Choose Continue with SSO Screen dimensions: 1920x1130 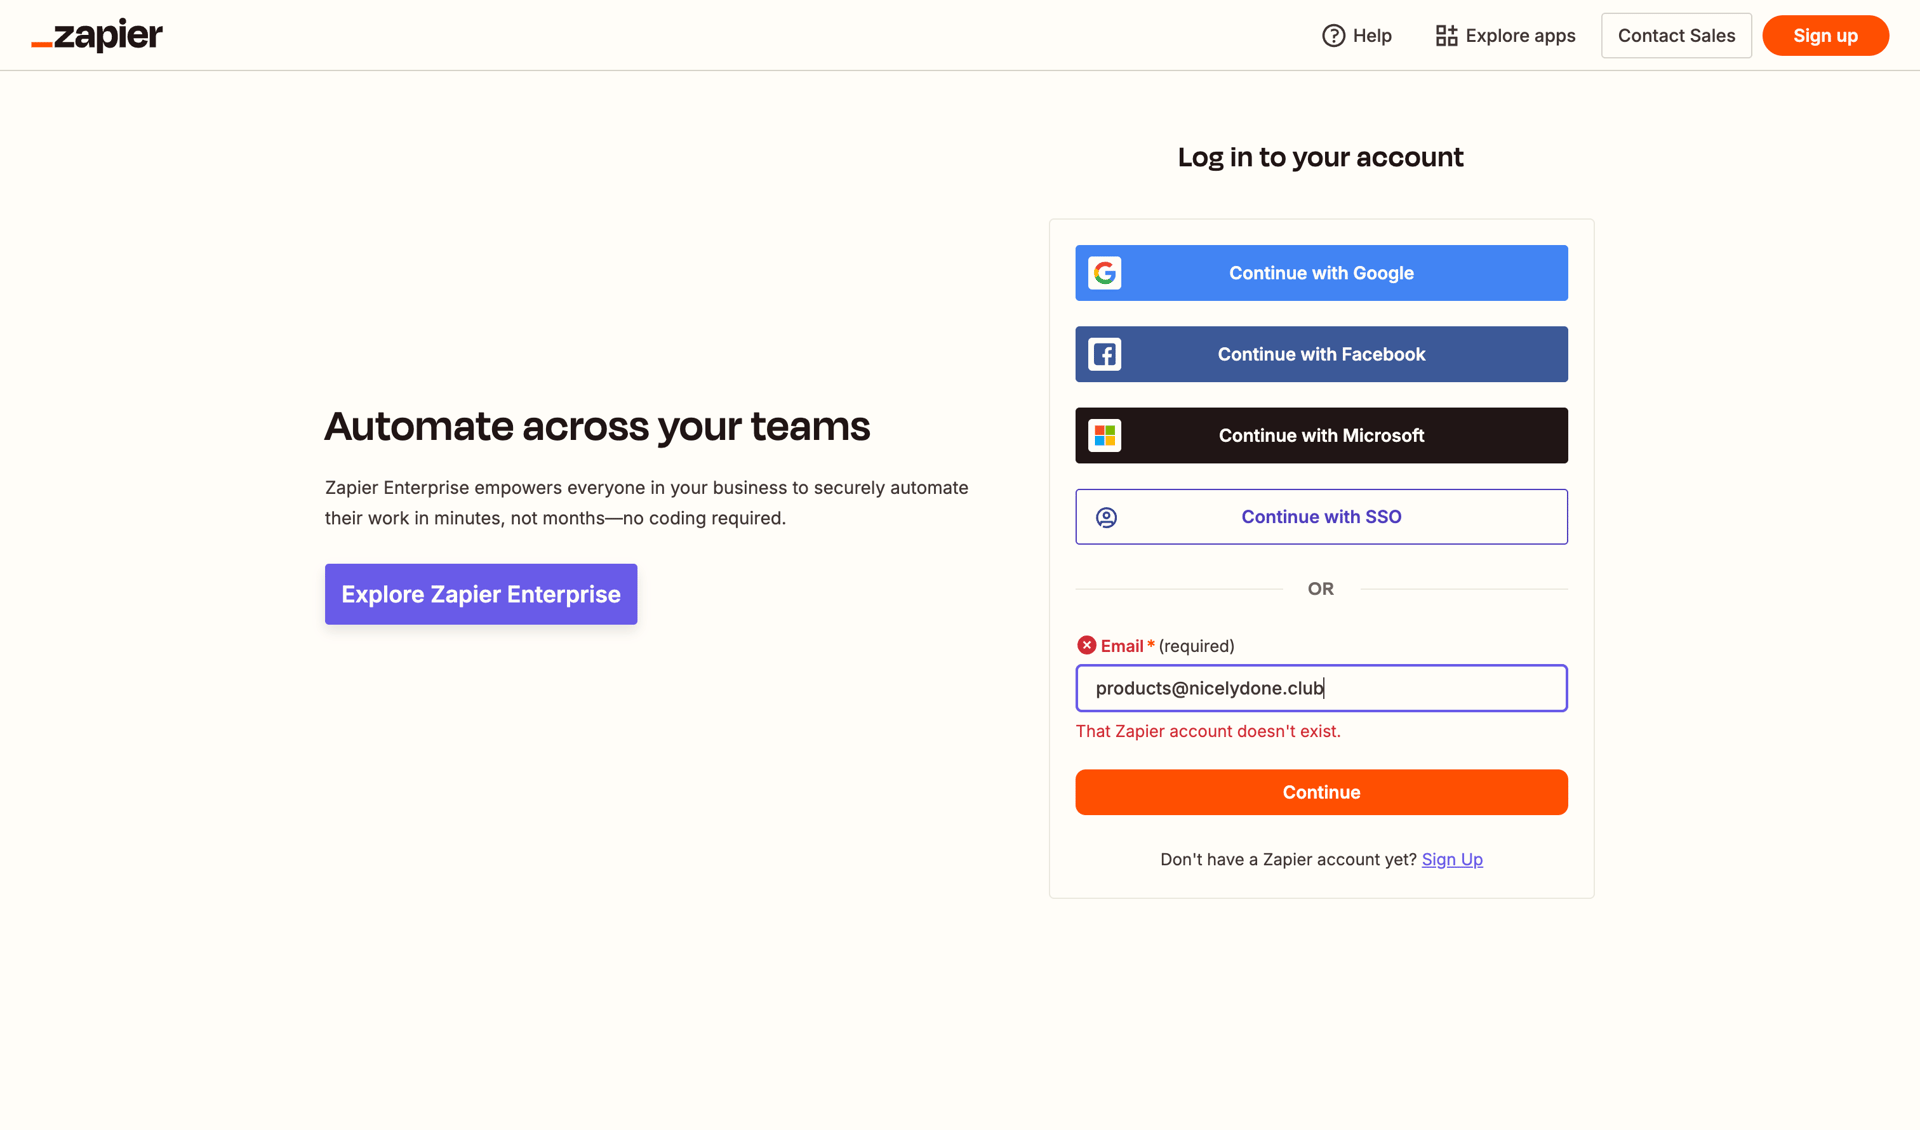pos(1321,517)
